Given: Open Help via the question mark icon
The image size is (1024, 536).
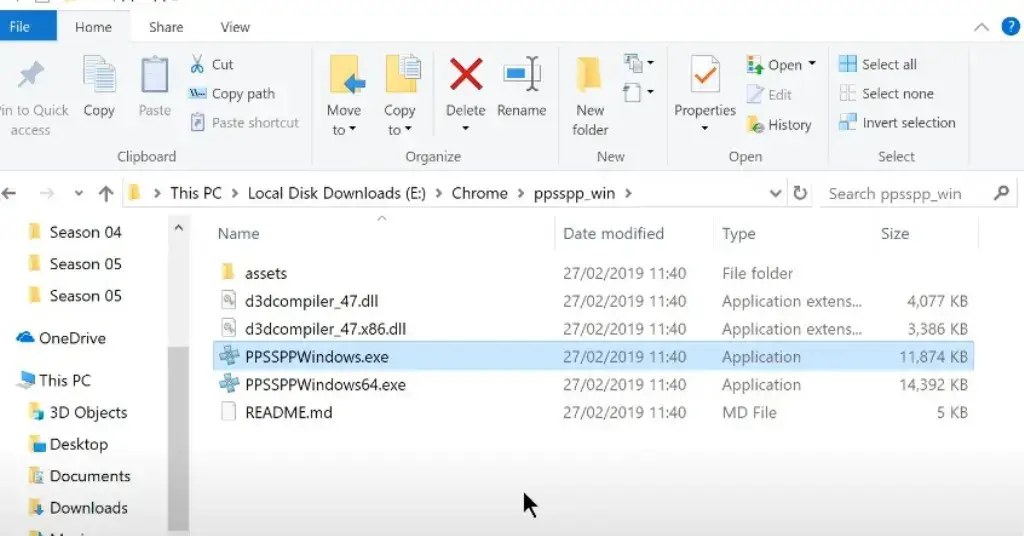Looking at the screenshot, I should coord(1010,27).
